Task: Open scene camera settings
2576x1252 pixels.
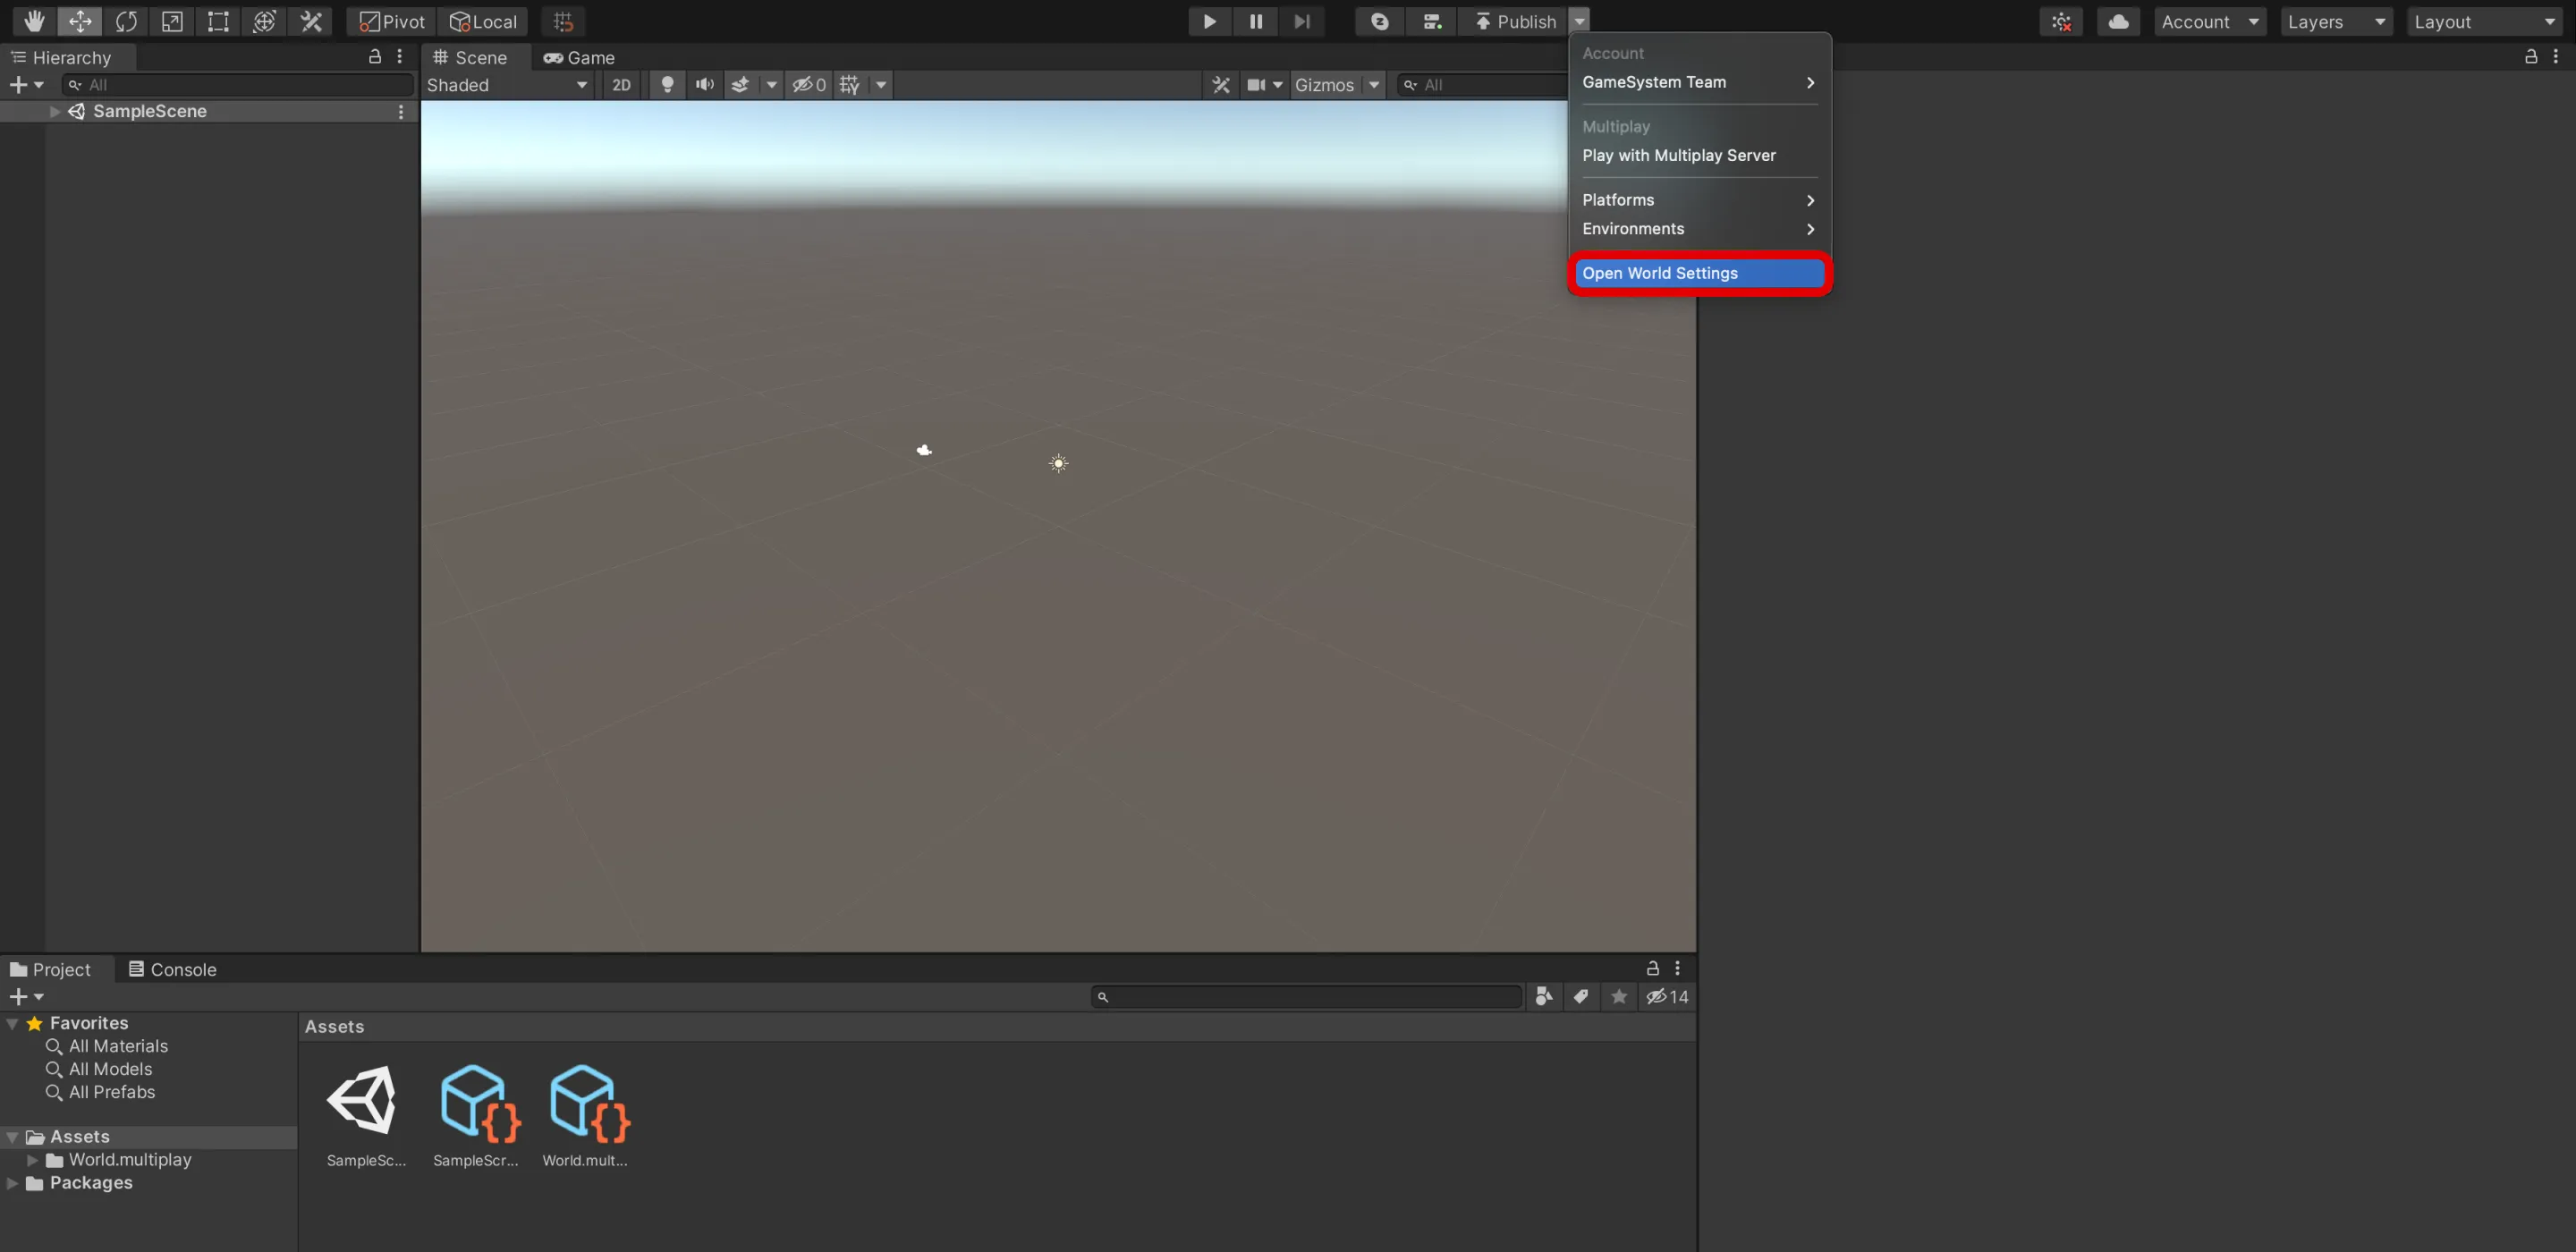Action: pos(1264,85)
